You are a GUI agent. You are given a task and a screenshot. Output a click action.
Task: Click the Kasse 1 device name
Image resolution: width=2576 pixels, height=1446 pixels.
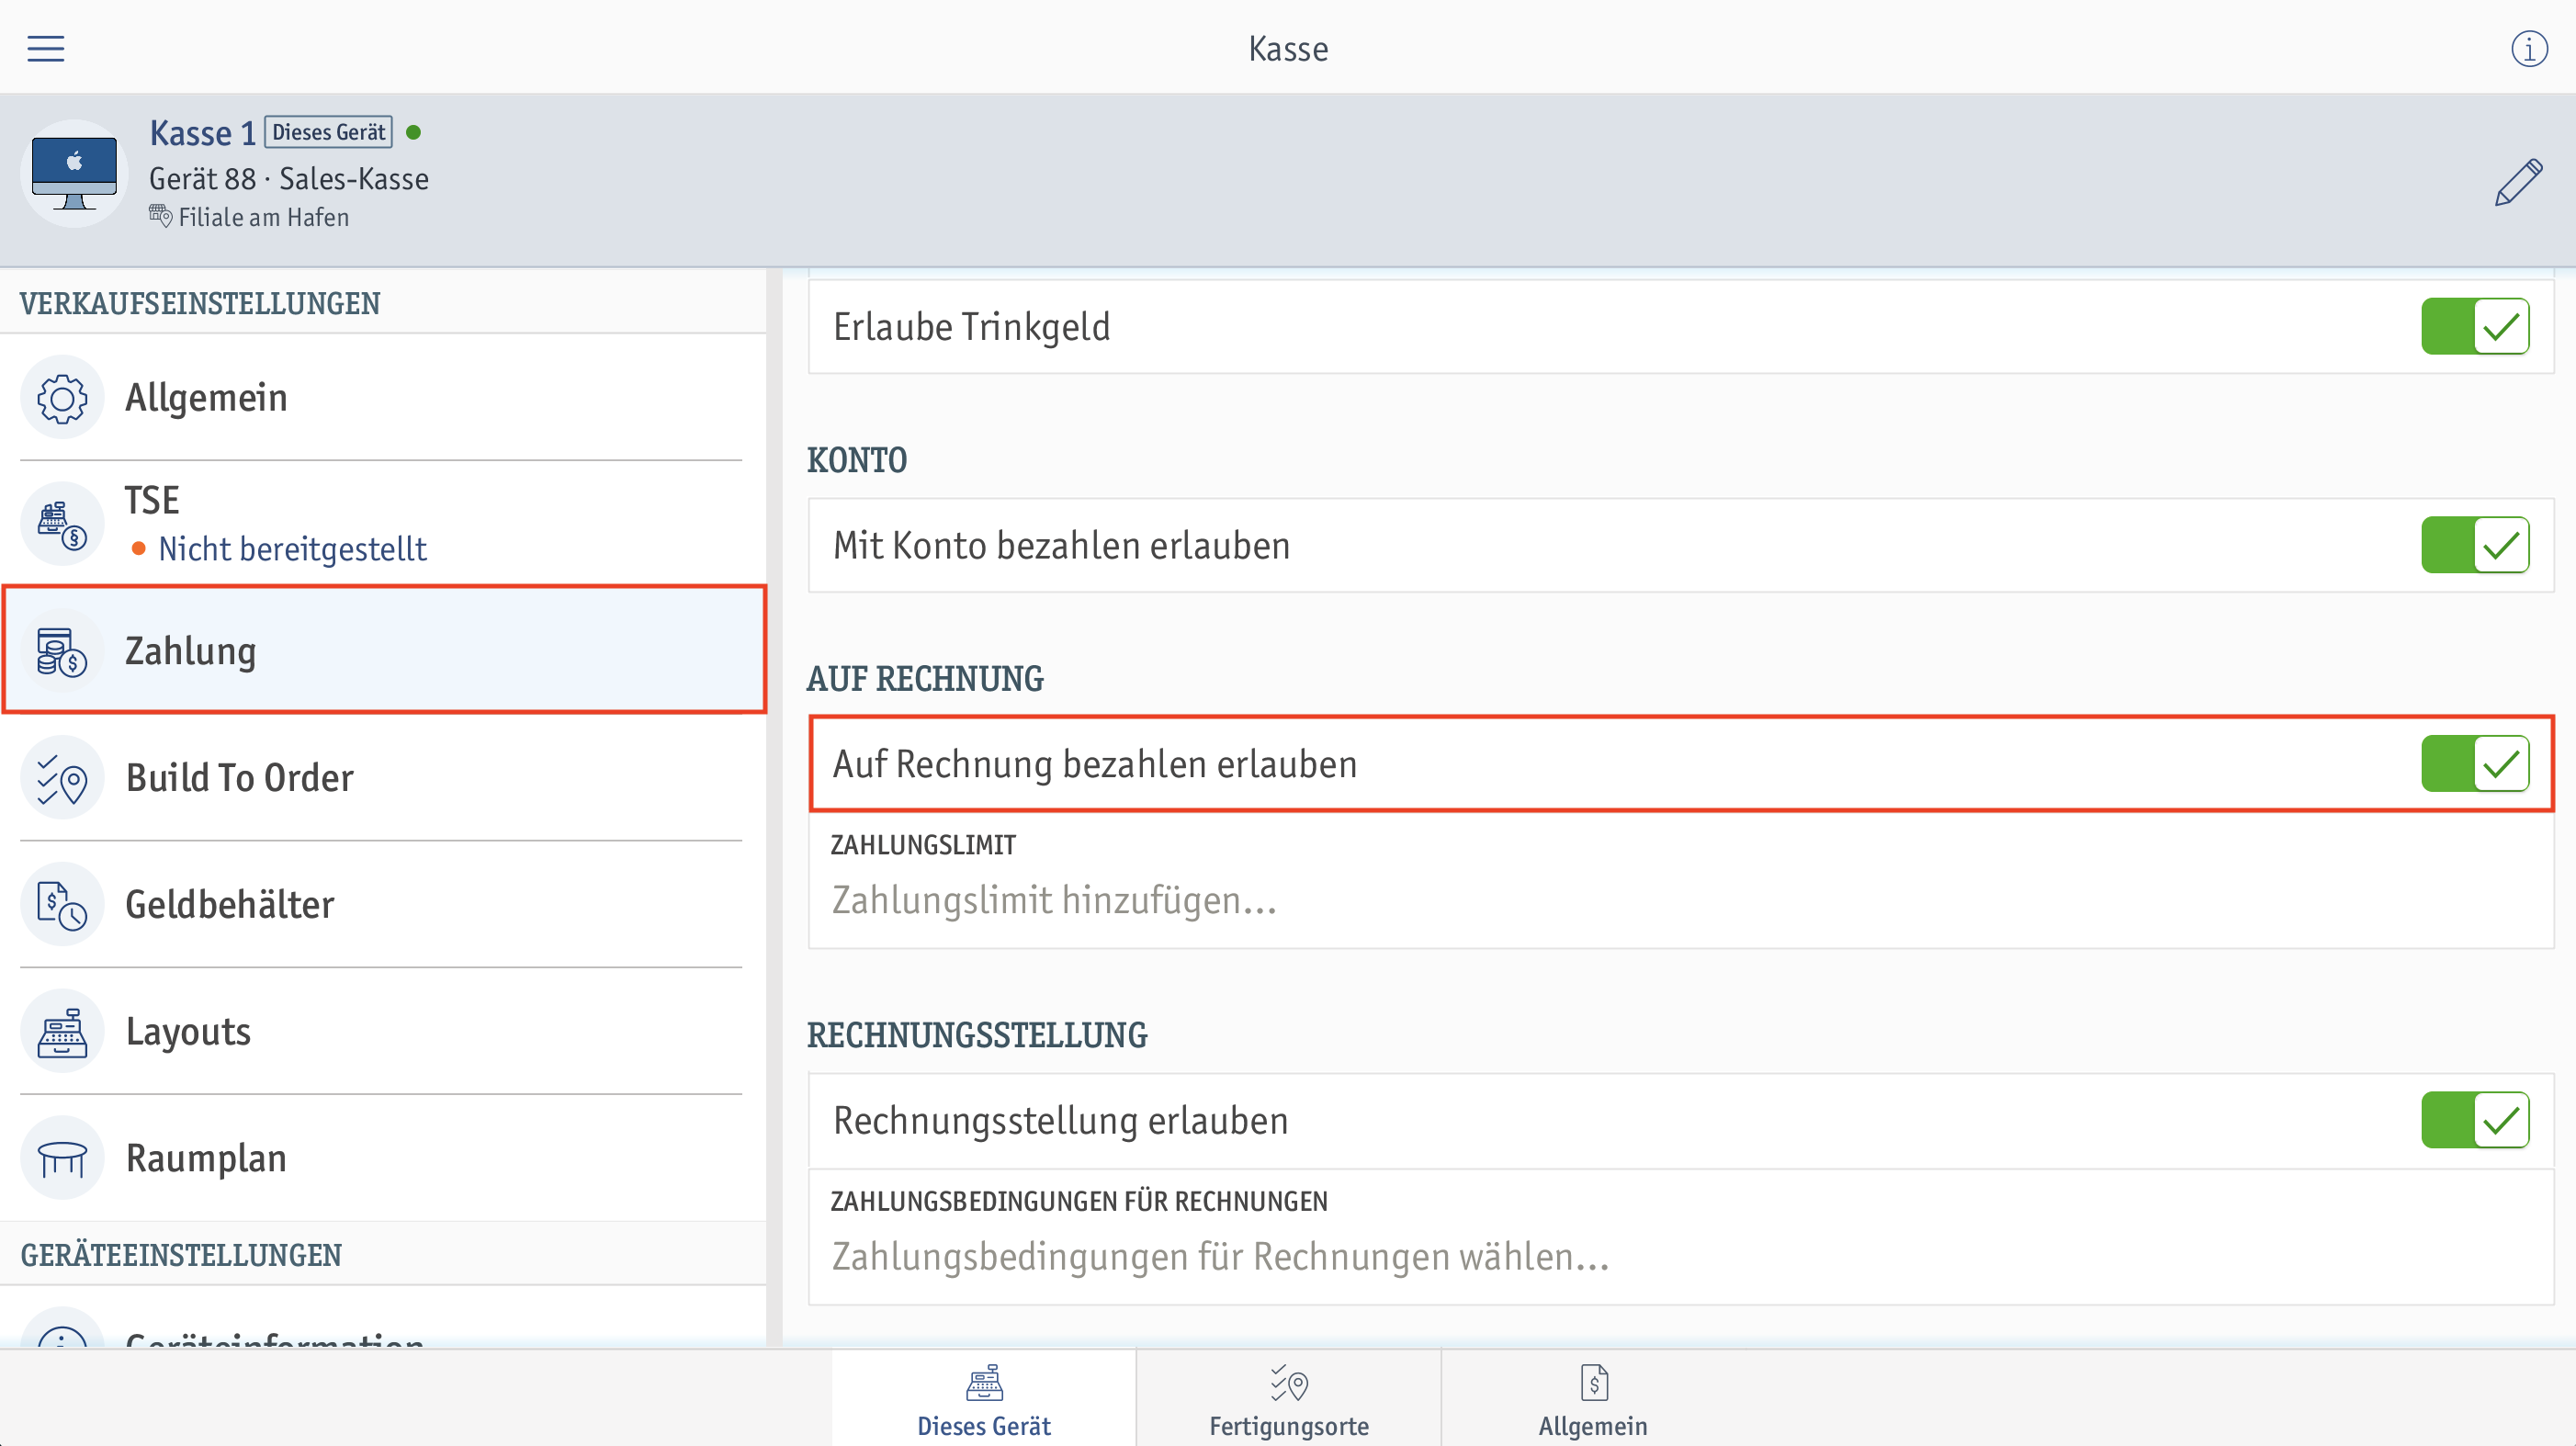[x=203, y=133]
